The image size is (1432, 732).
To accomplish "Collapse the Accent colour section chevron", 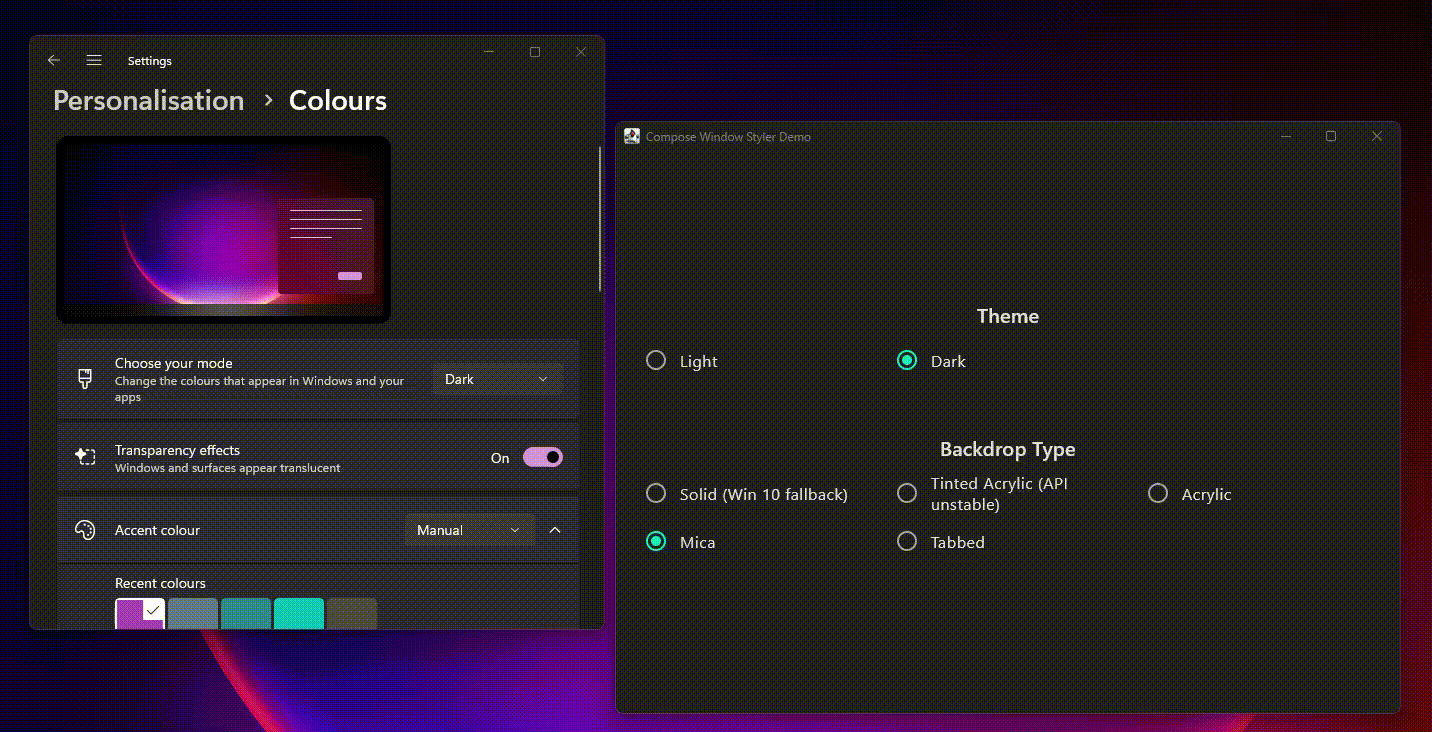I will click(x=555, y=530).
